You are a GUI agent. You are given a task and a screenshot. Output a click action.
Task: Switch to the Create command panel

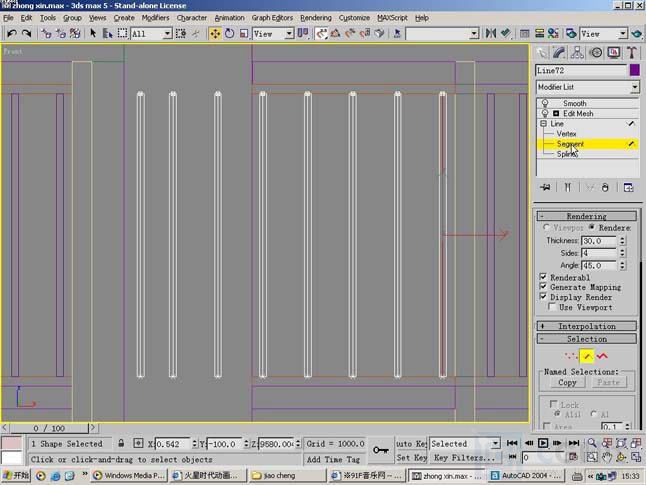[x=541, y=53]
